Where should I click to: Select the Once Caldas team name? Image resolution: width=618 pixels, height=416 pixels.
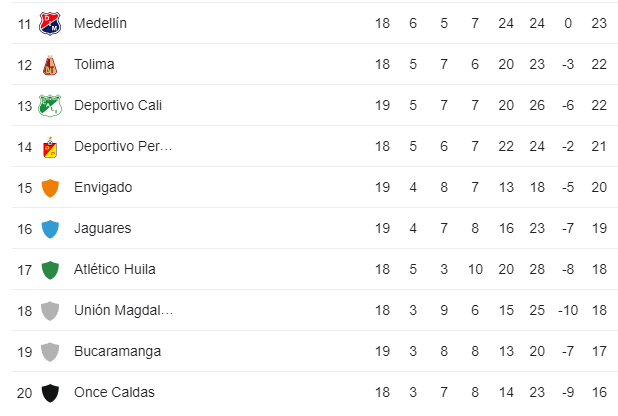click(x=114, y=392)
